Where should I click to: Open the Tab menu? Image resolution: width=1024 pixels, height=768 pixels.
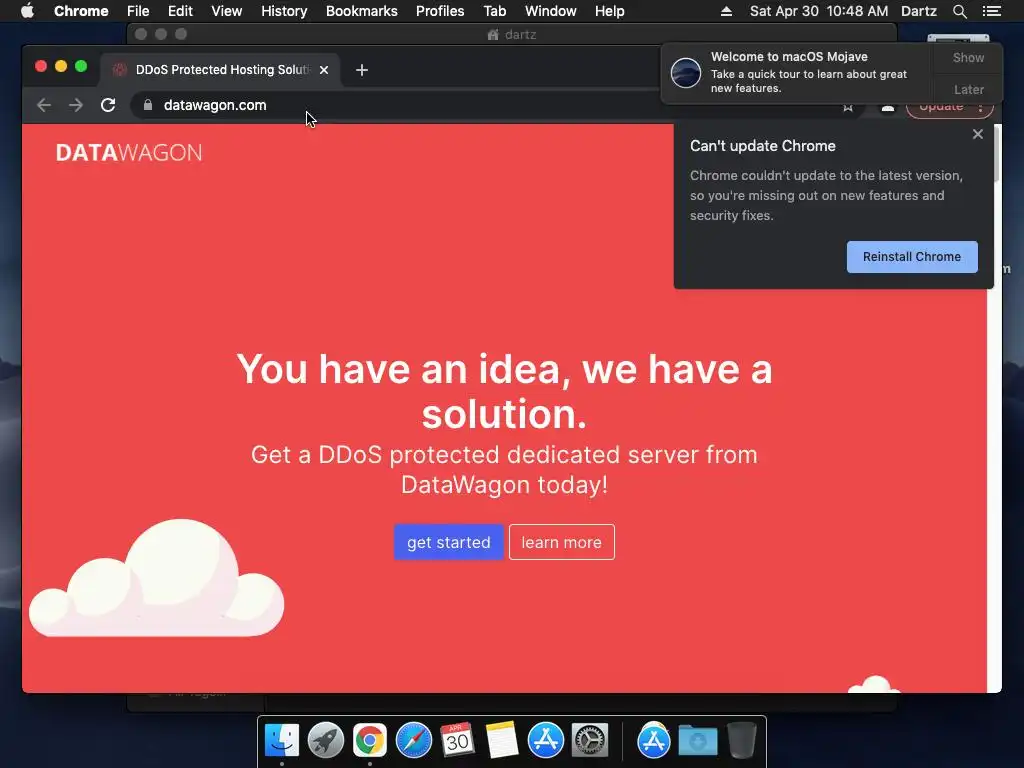click(x=494, y=11)
